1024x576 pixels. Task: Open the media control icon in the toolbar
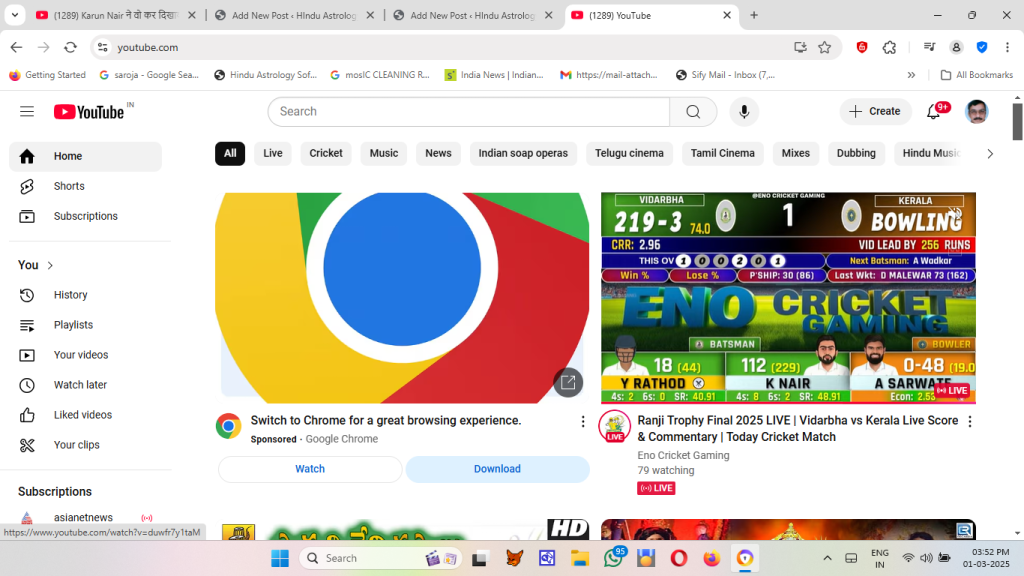929,47
